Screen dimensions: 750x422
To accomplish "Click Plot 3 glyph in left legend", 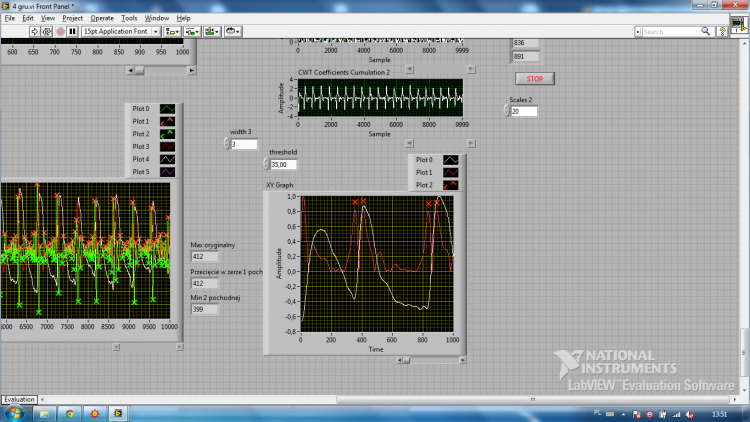I will click(167, 146).
